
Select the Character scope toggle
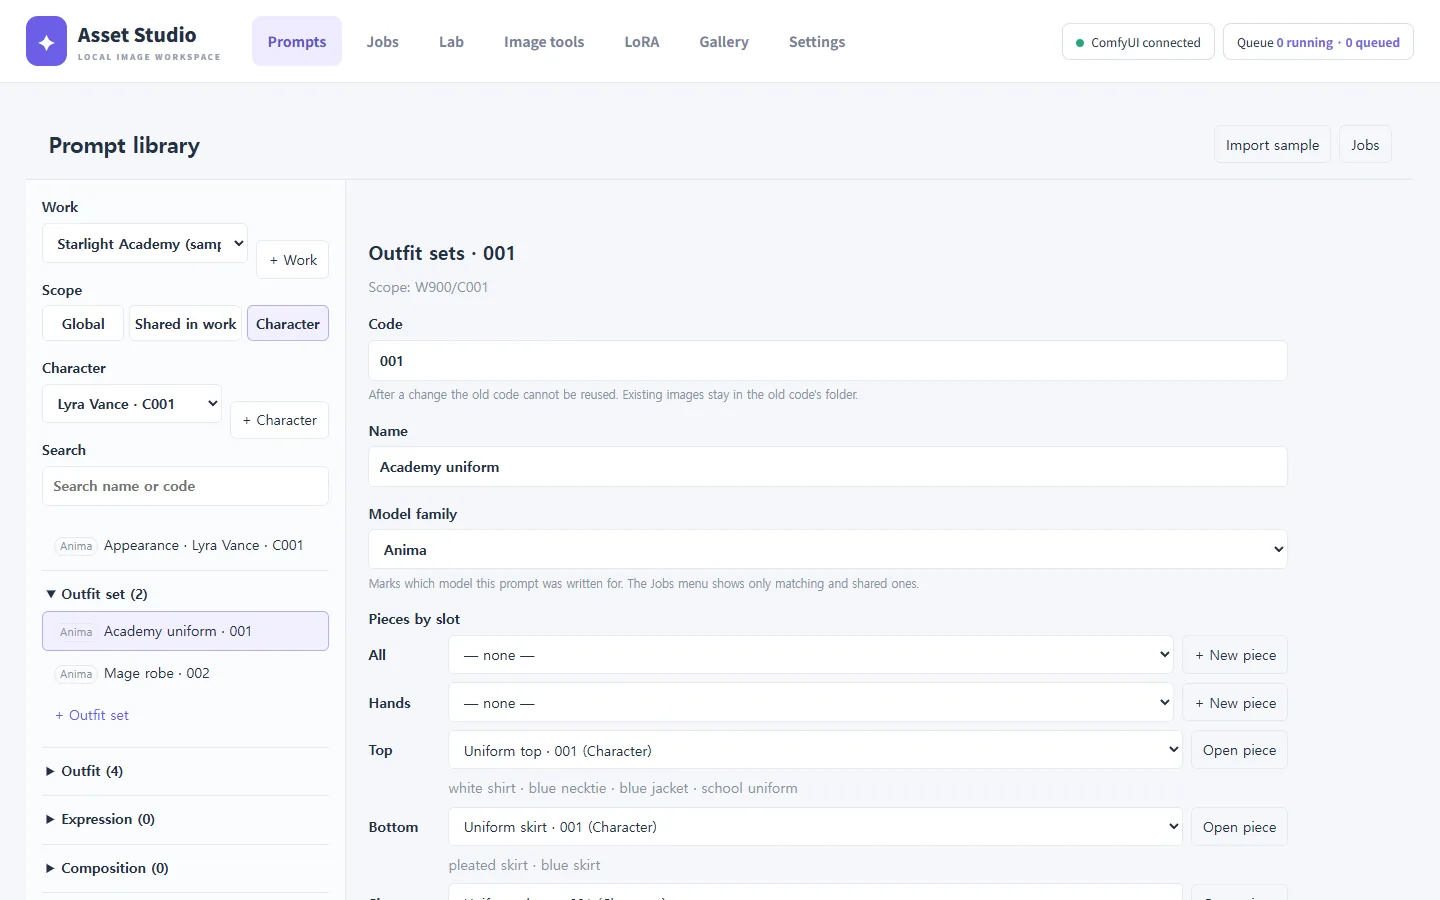pyautogui.click(x=288, y=324)
